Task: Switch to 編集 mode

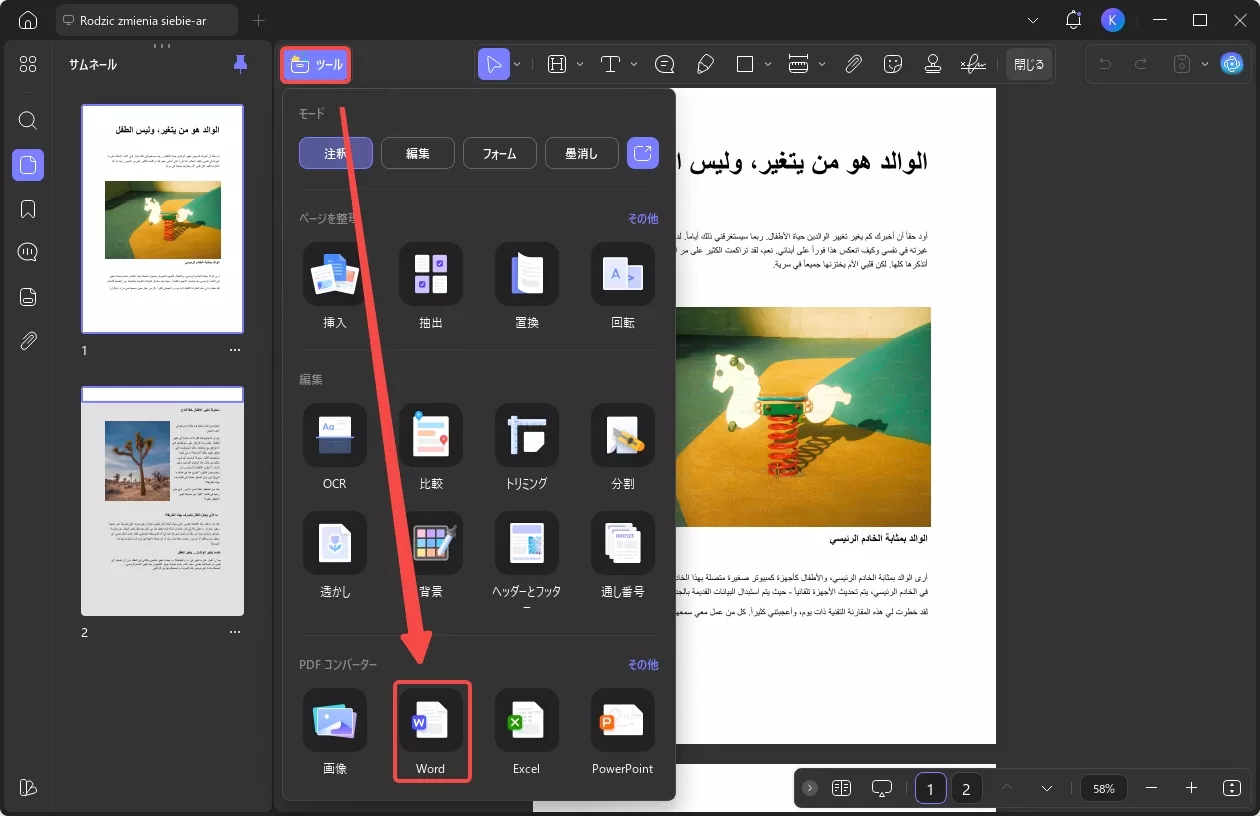Action: [x=417, y=153]
